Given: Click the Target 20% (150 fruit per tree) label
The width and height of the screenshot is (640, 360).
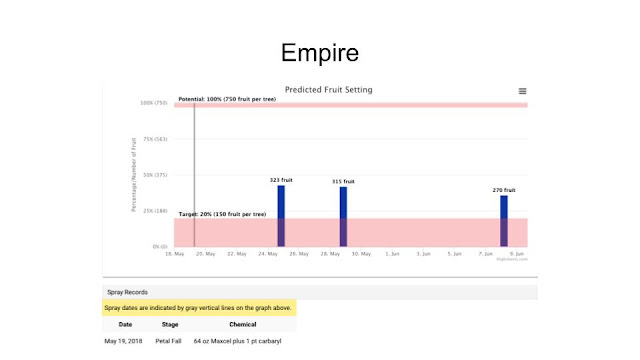Looking at the screenshot, I should pyautogui.click(x=222, y=214).
